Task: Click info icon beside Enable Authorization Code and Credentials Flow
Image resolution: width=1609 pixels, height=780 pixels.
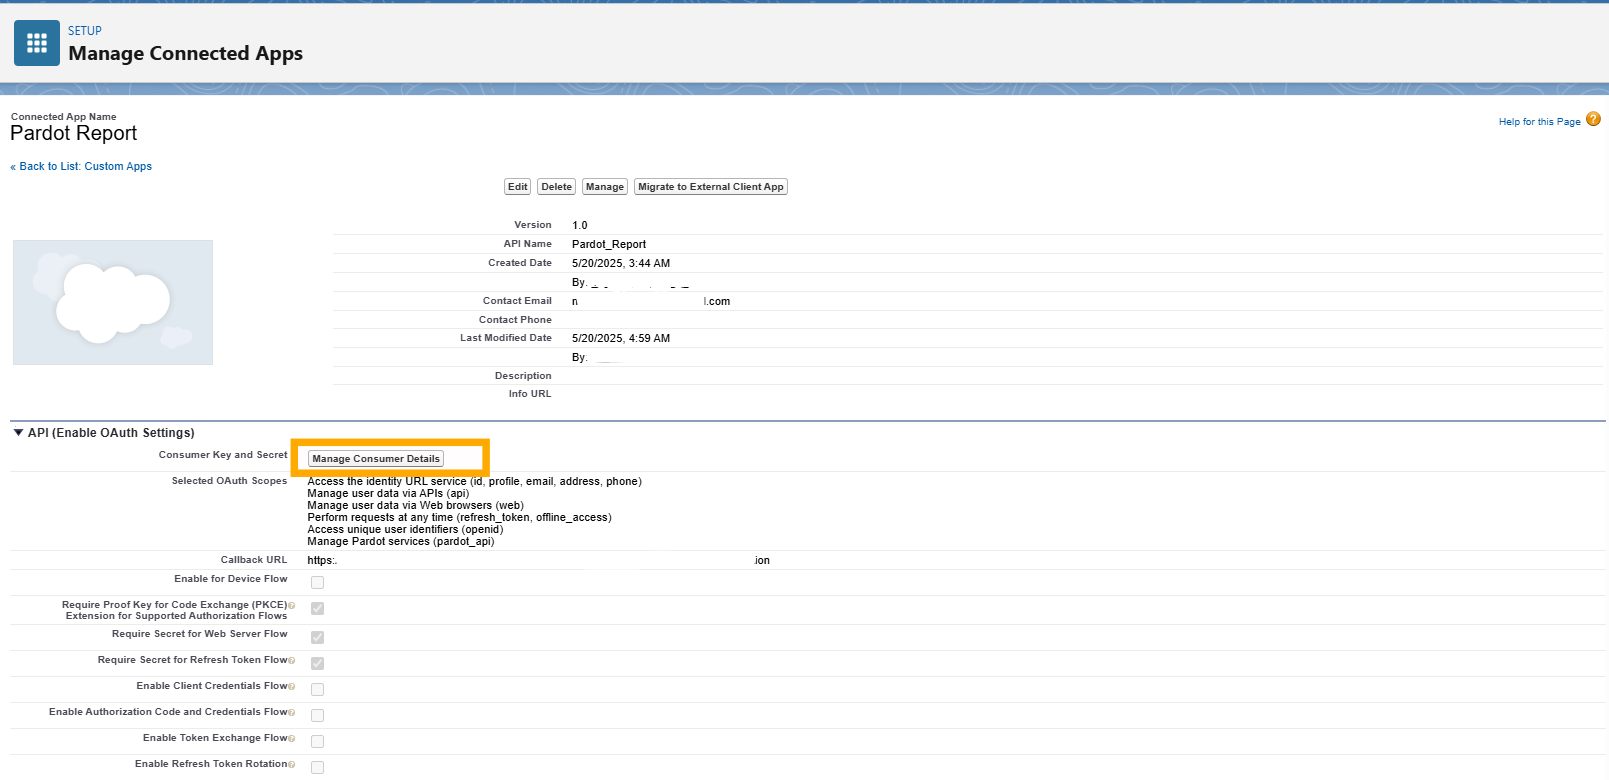Action: click(292, 713)
